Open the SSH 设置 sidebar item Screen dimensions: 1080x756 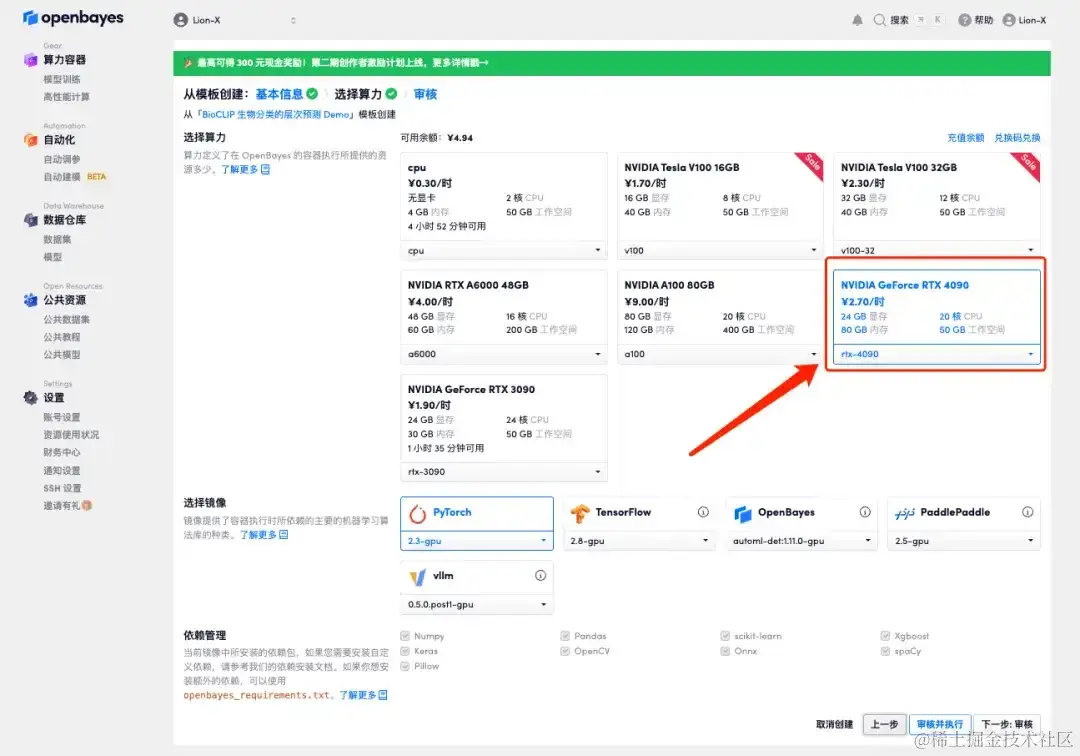click(63, 488)
